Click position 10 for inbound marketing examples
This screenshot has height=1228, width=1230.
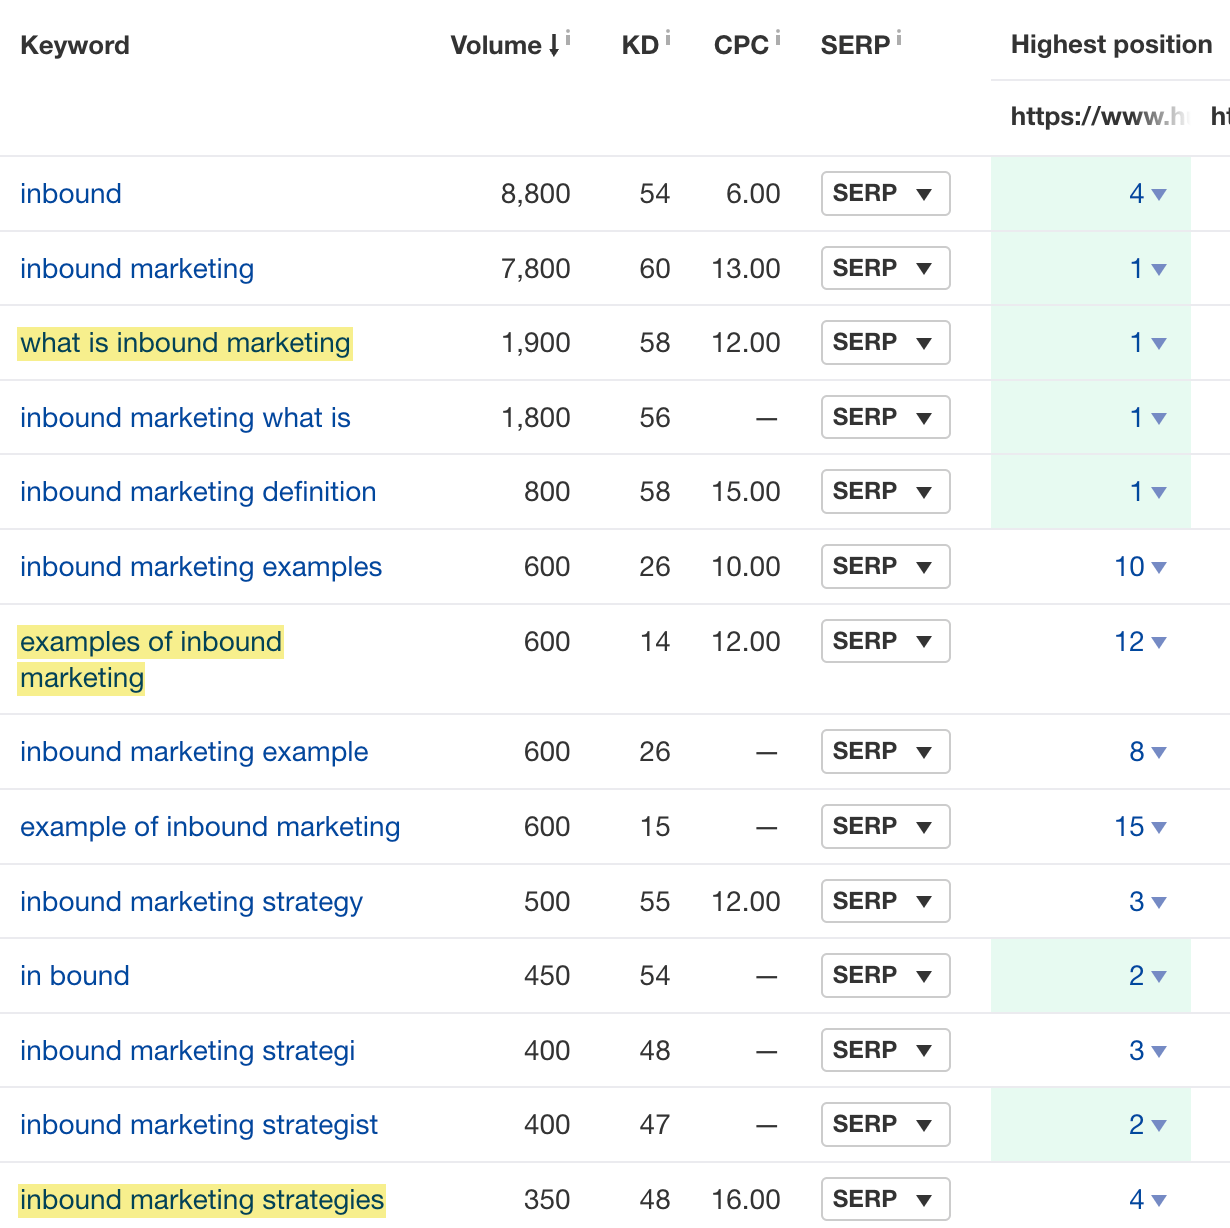pos(1127,566)
